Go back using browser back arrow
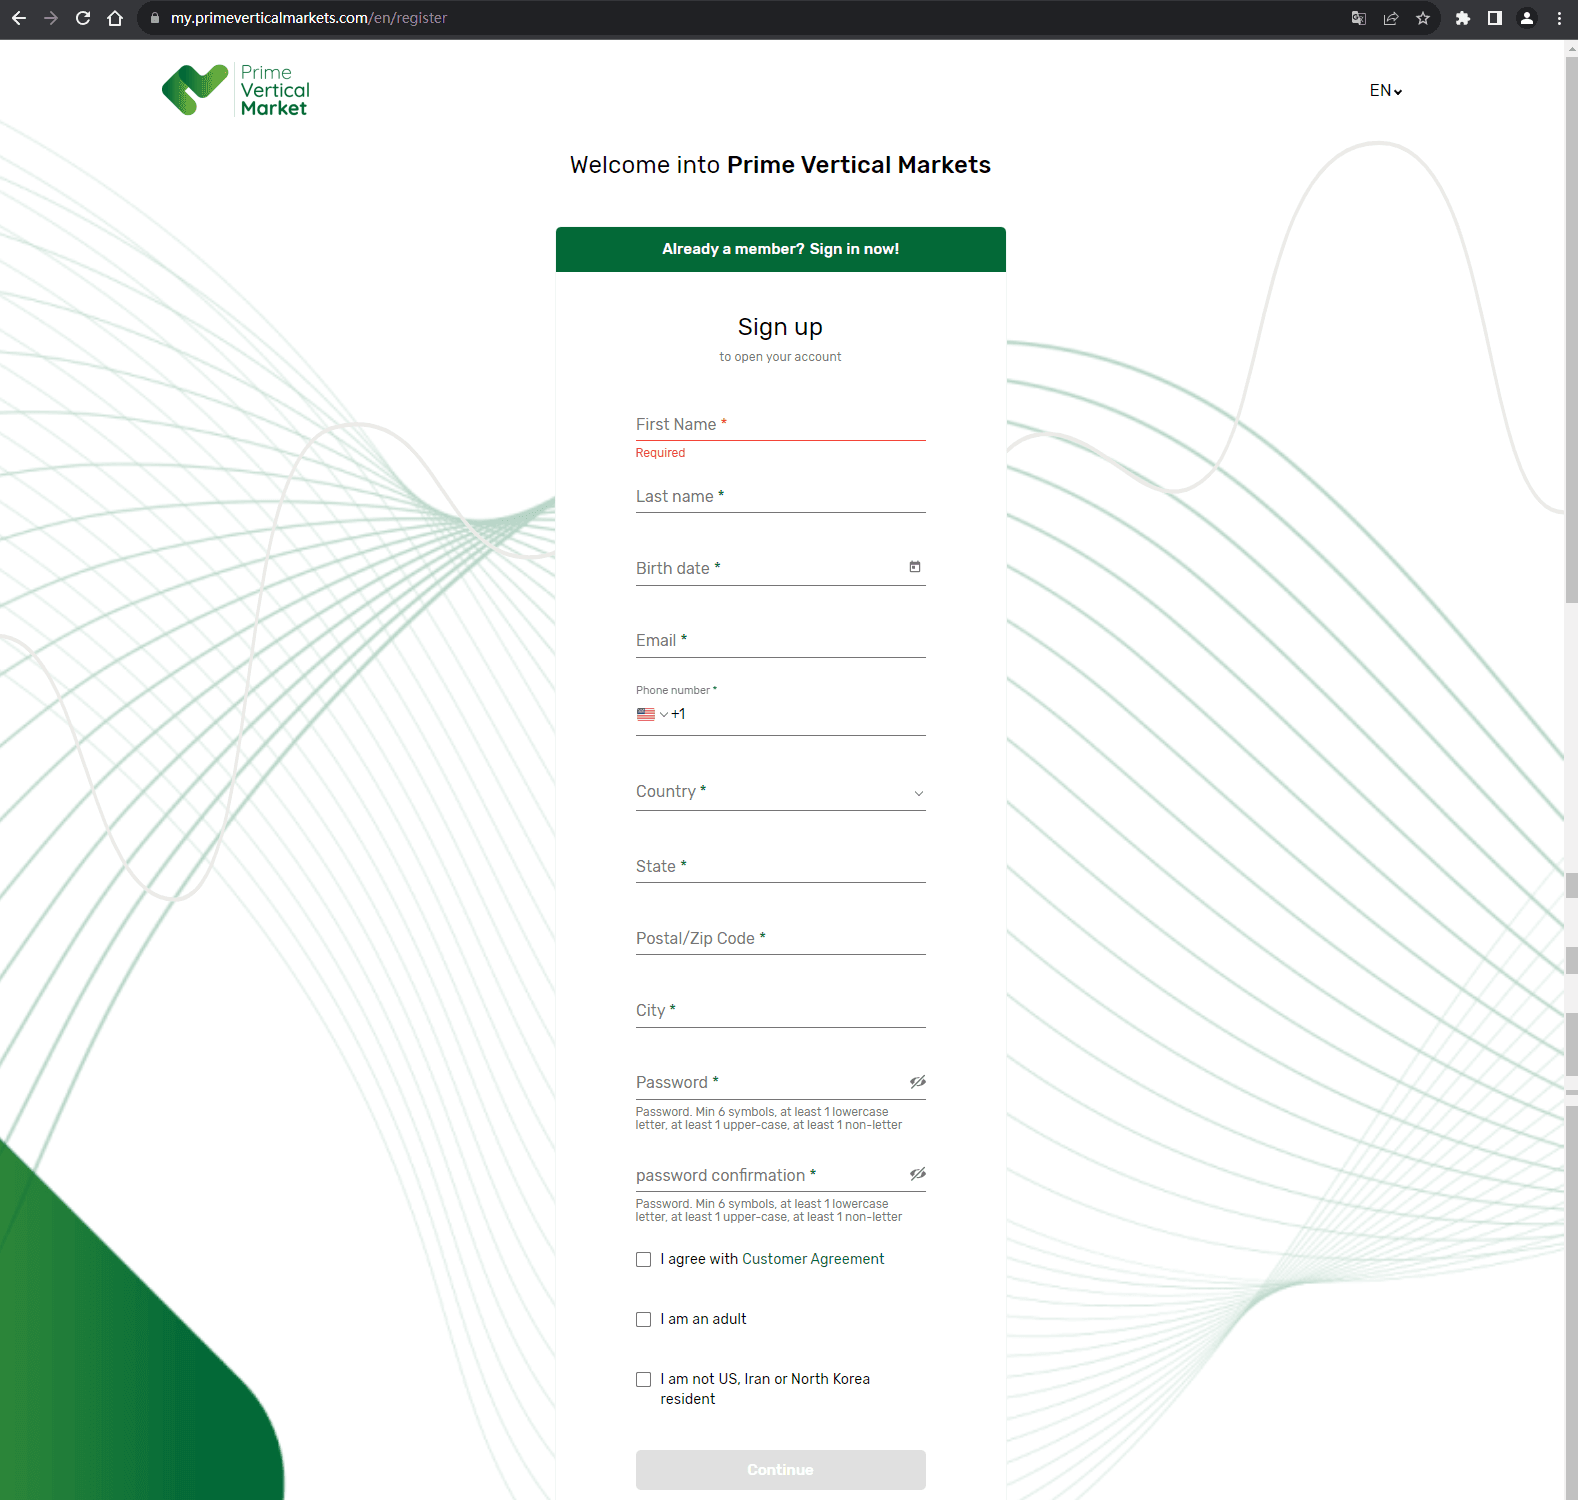 [19, 18]
